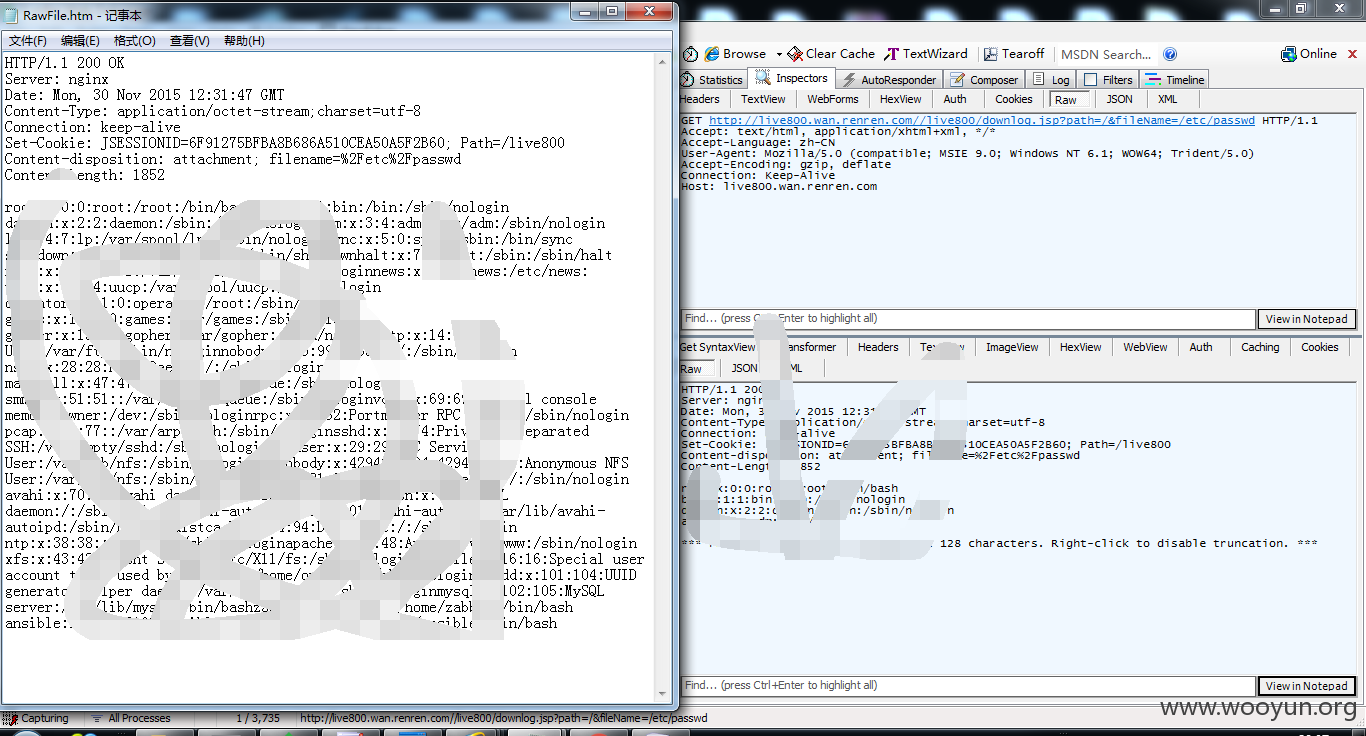Click the blue help question mark icon
The height and width of the screenshot is (736, 1366).
coord(1170,54)
